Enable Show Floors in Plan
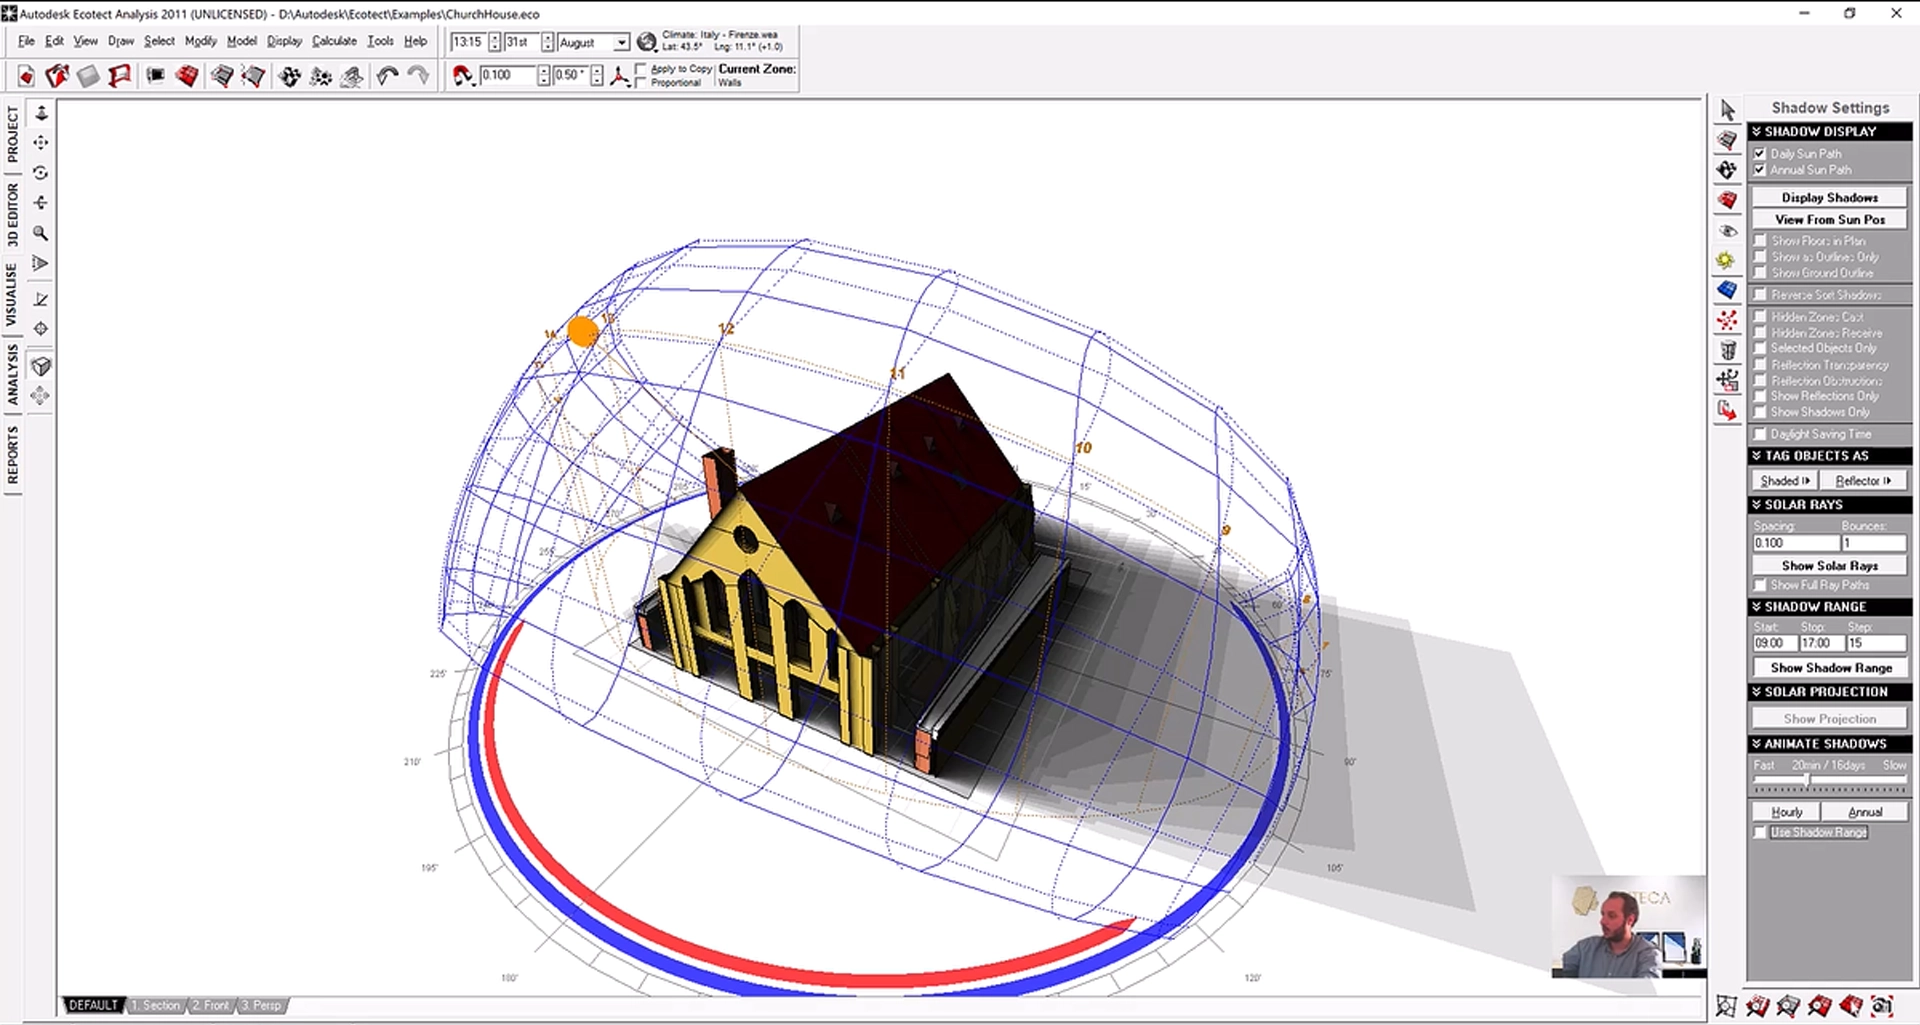This screenshot has height=1025, width=1920. tap(1760, 241)
